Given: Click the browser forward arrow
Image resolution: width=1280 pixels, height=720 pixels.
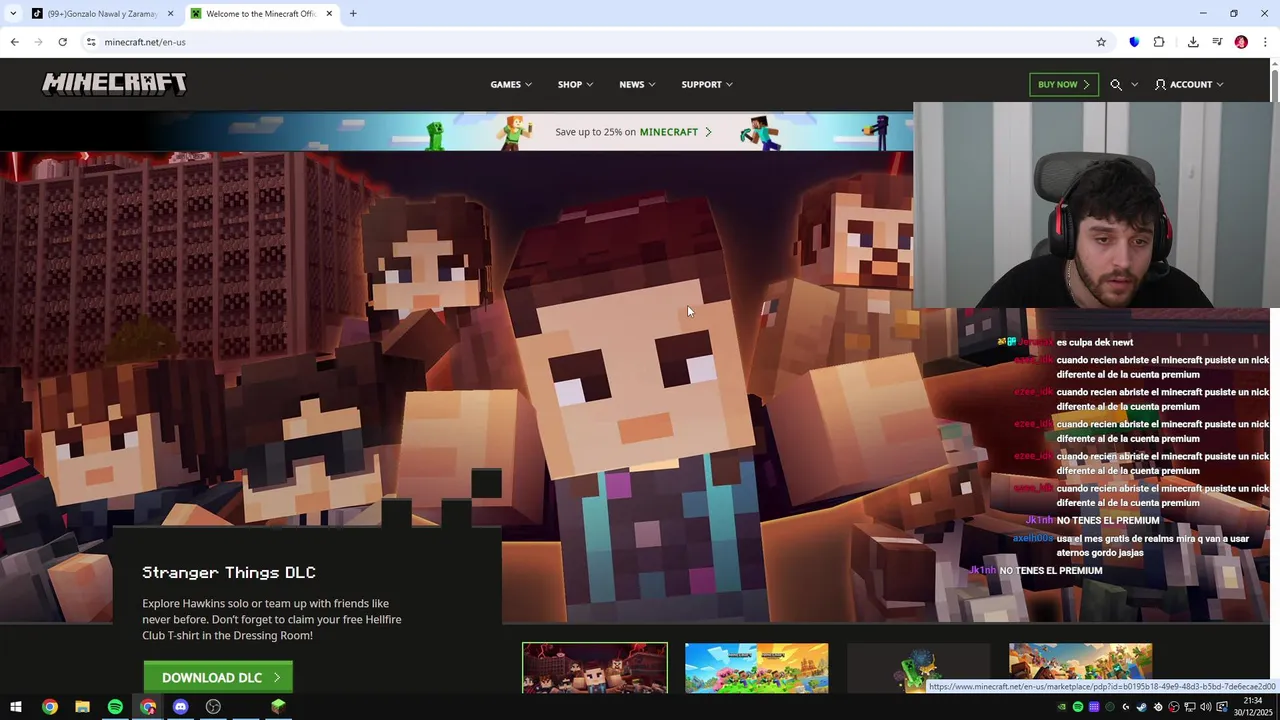Looking at the screenshot, I should 38,42.
